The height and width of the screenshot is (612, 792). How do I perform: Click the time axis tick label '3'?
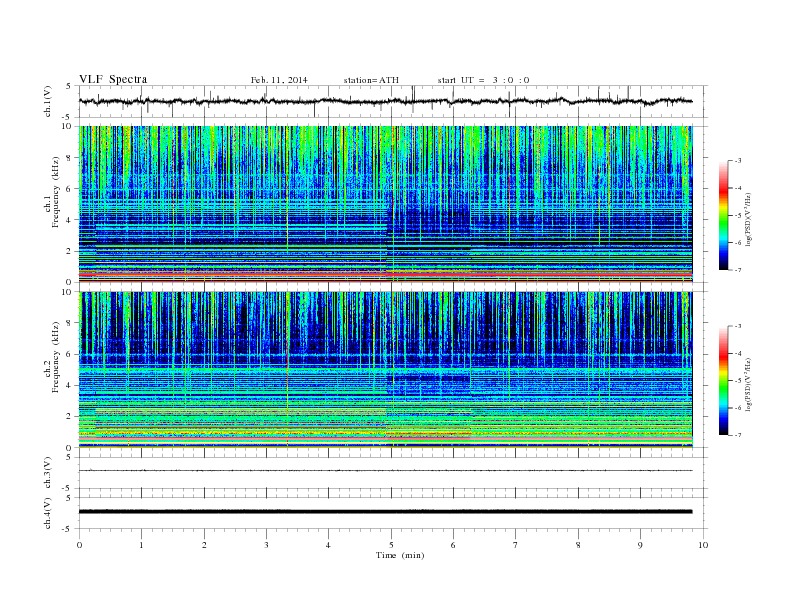point(266,545)
